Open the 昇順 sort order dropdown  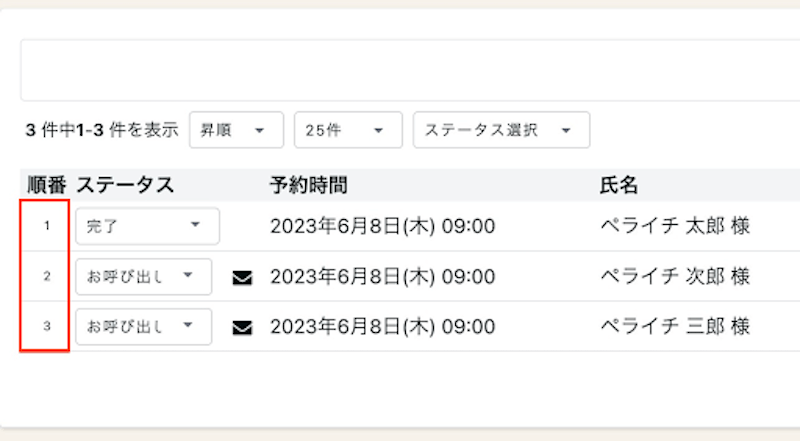tap(236, 130)
